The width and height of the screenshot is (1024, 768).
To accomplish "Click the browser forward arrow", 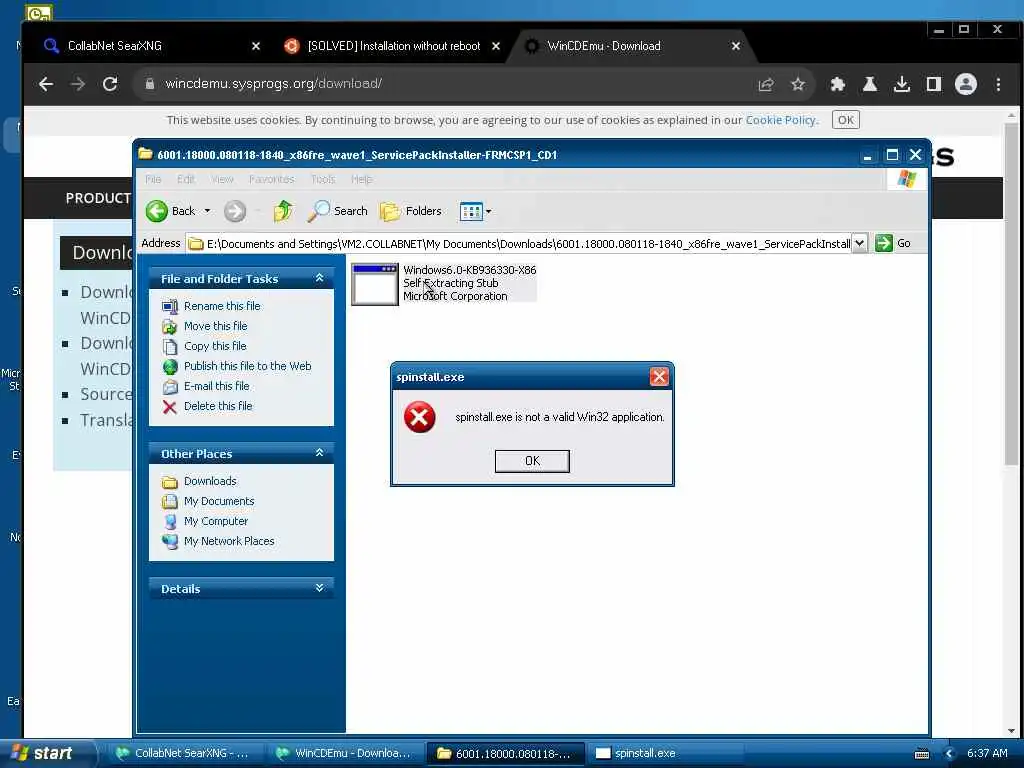I will (78, 84).
